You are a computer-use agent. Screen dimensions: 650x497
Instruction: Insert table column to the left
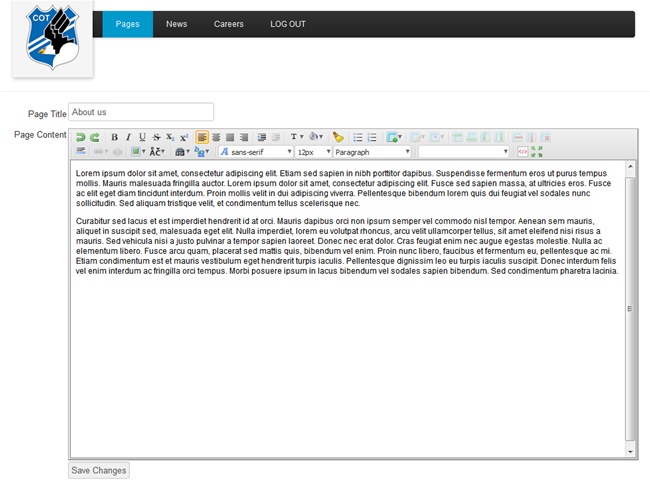[485, 137]
